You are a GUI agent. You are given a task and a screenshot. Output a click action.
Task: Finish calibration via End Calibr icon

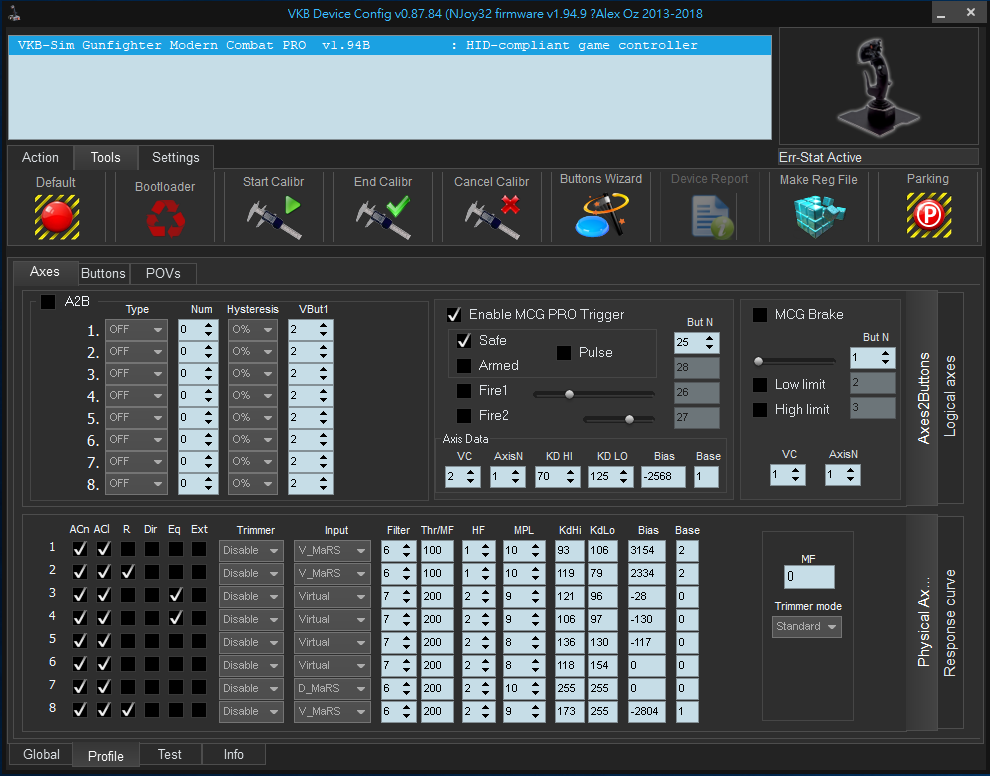(383, 217)
